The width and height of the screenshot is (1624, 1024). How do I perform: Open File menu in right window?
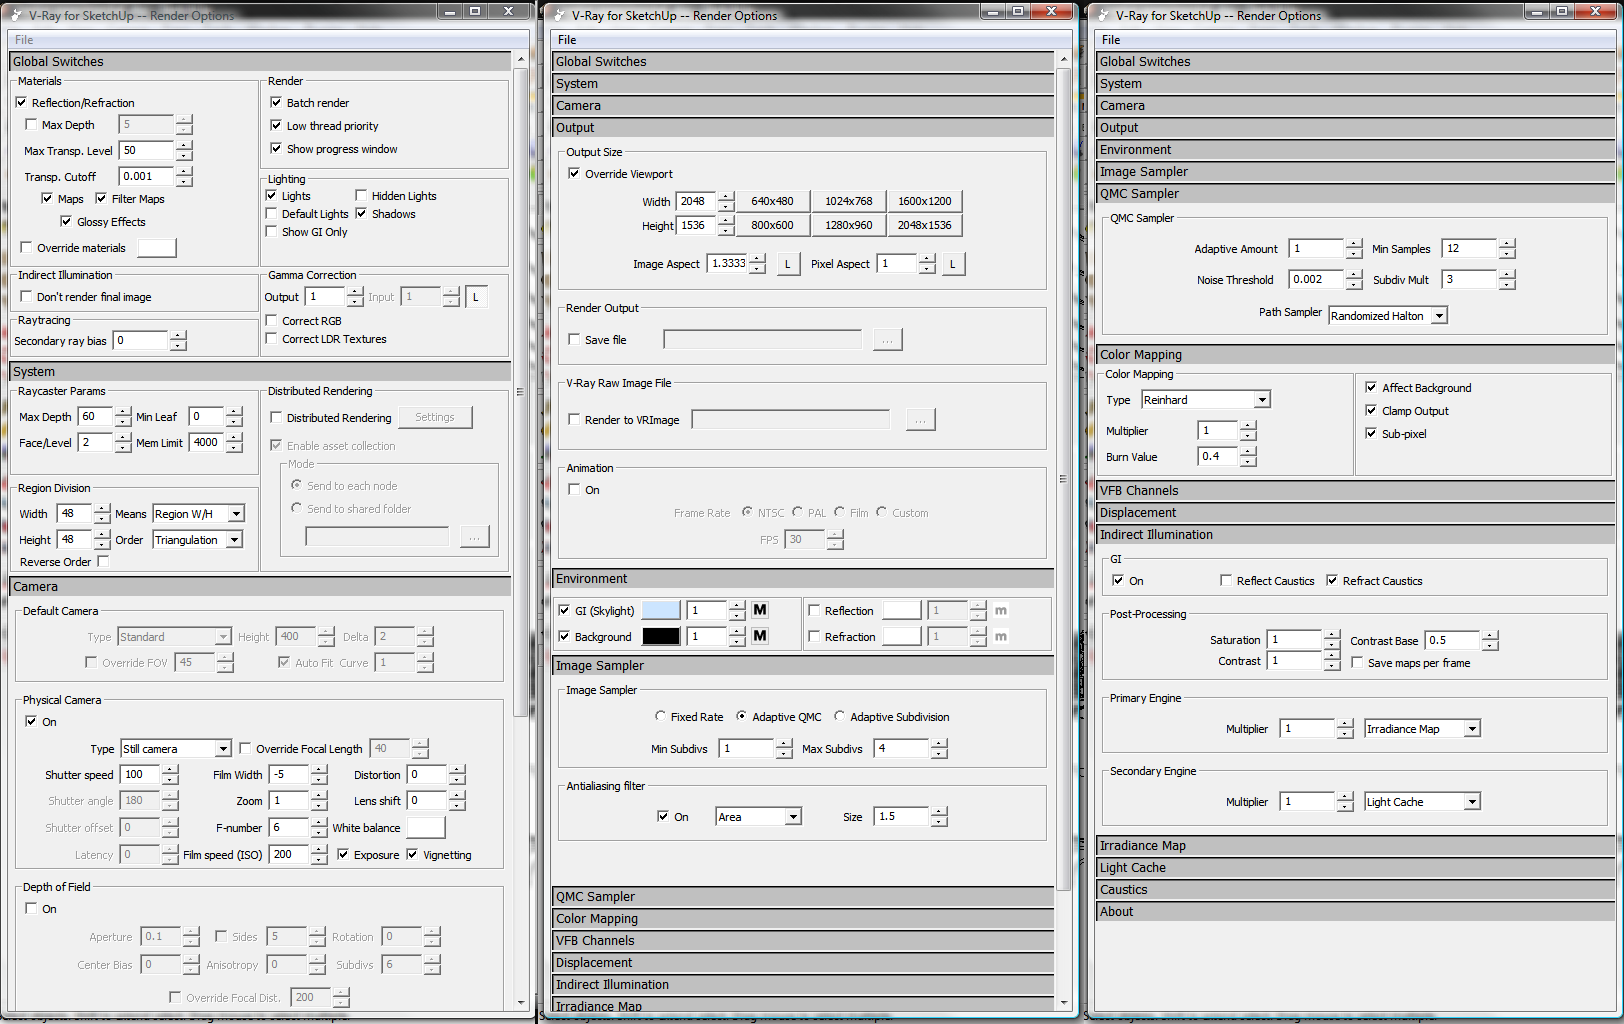pyautogui.click(x=1111, y=40)
